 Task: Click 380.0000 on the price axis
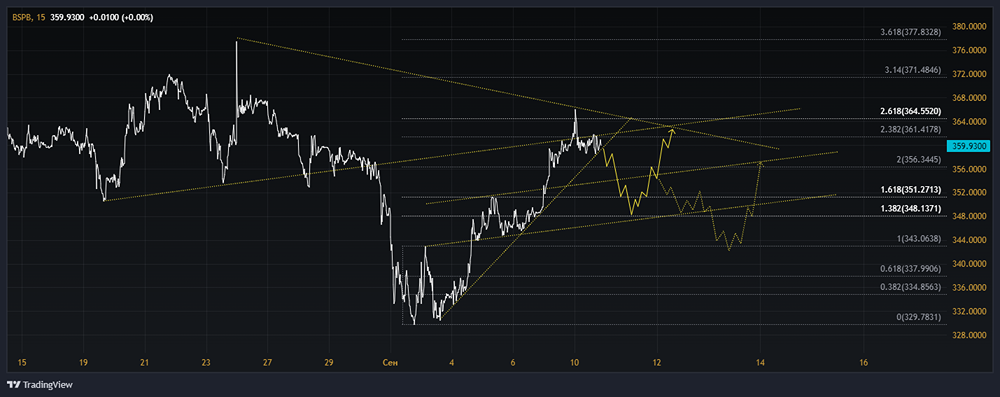(x=968, y=27)
